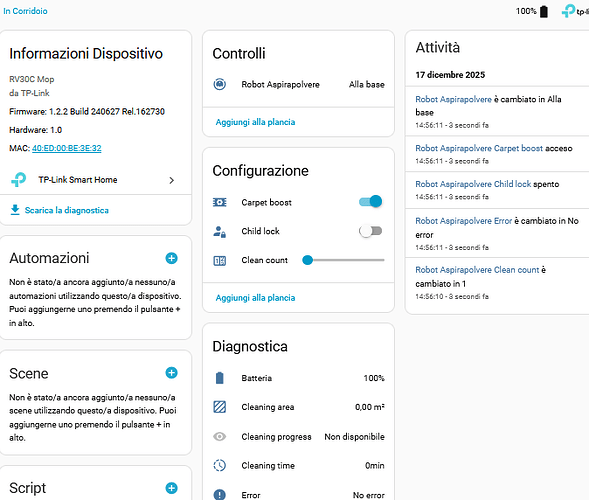The width and height of the screenshot is (589, 500).
Task: Enable the Child lock toggle
Action: point(370,231)
